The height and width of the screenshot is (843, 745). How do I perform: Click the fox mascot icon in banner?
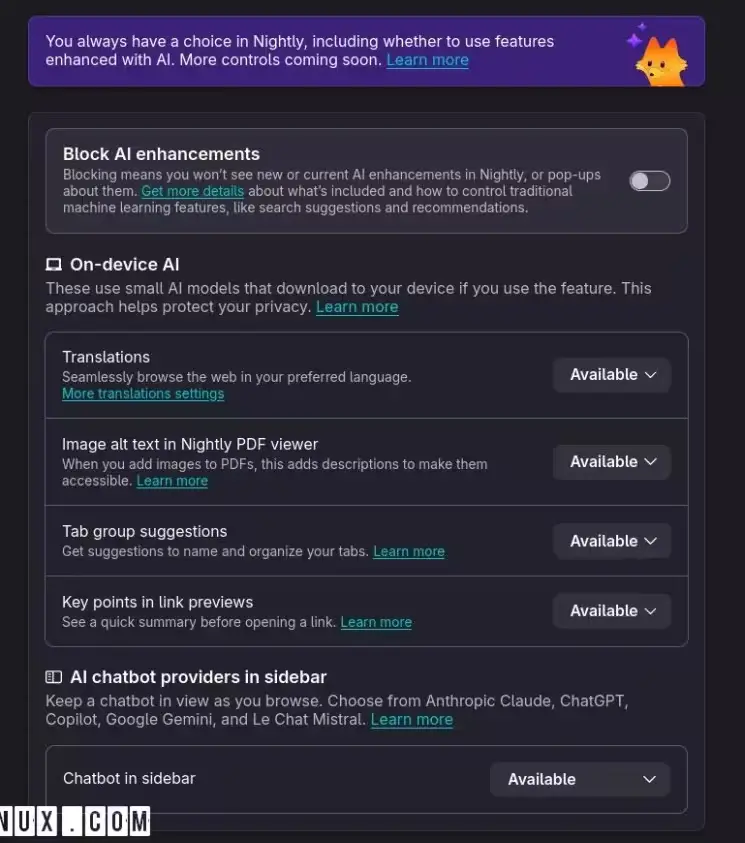pos(663,61)
